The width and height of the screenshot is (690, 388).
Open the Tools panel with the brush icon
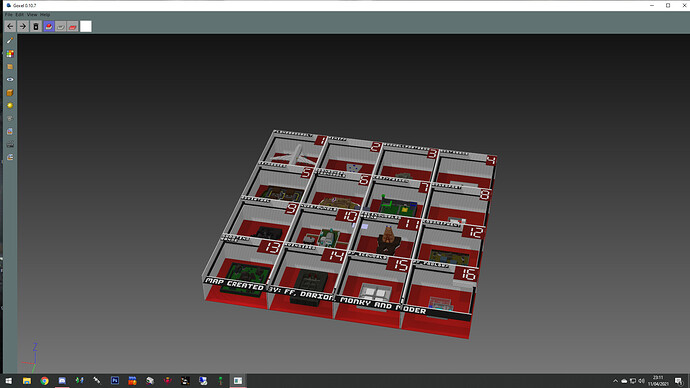tap(10, 40)
